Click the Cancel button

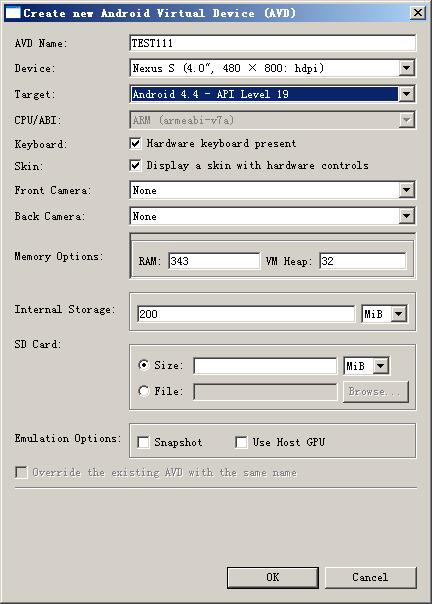click(371, 577)
